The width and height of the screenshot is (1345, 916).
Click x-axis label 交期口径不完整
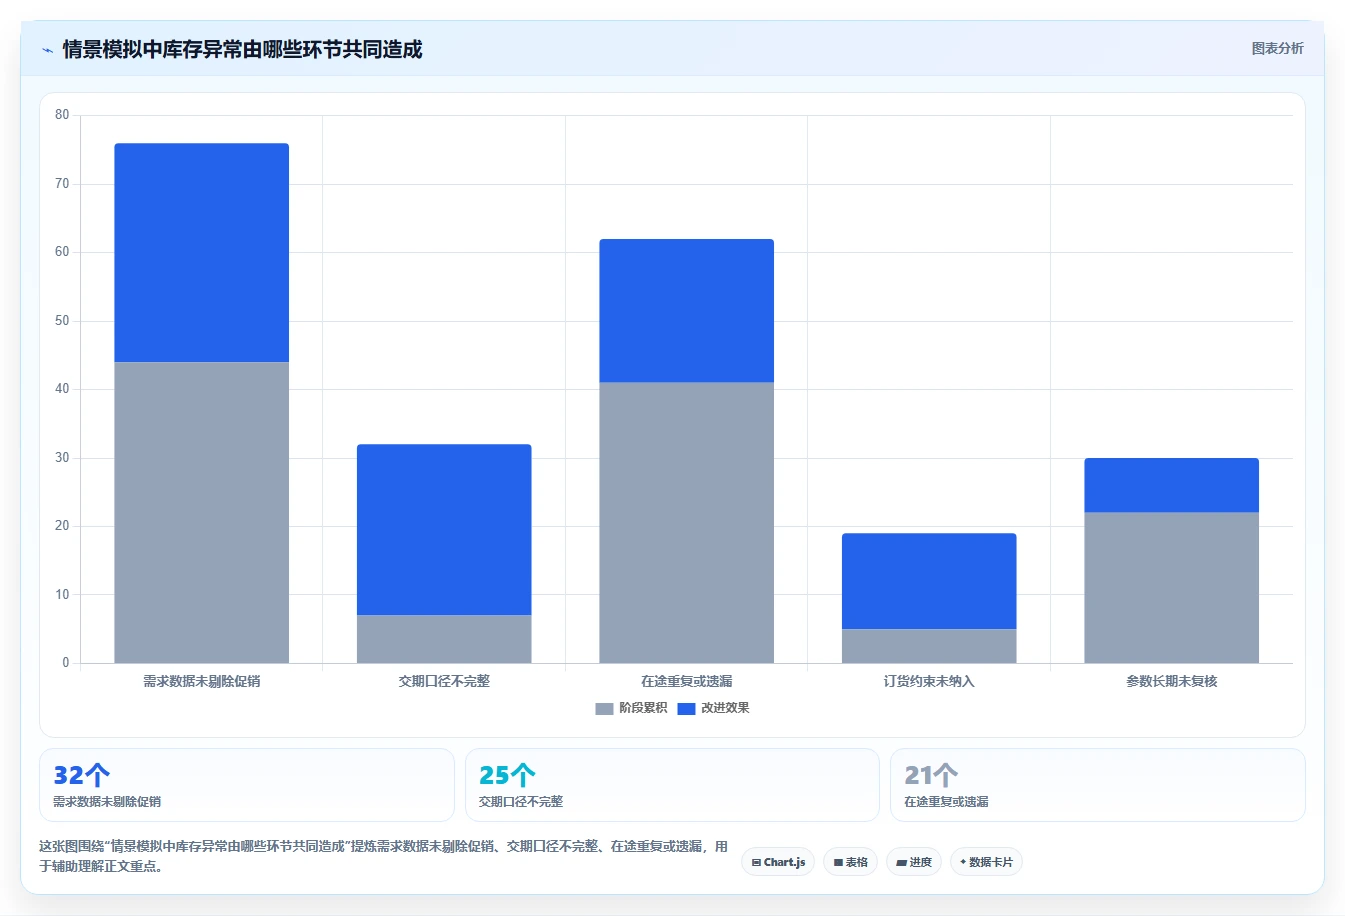coord(444,681)
